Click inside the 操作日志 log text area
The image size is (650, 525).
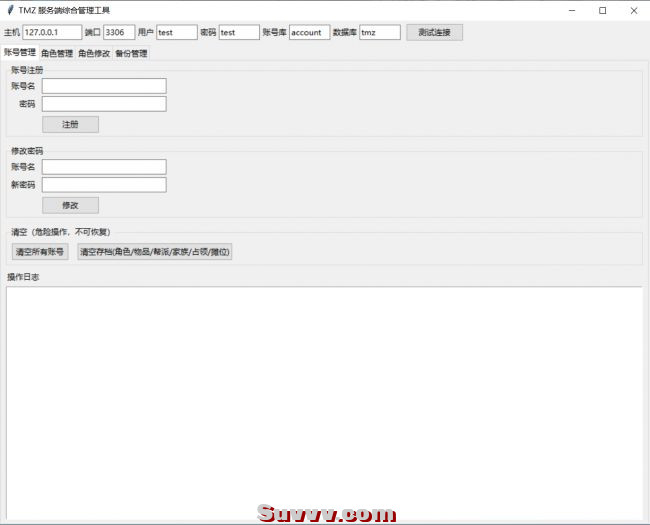tap(325, 403)
